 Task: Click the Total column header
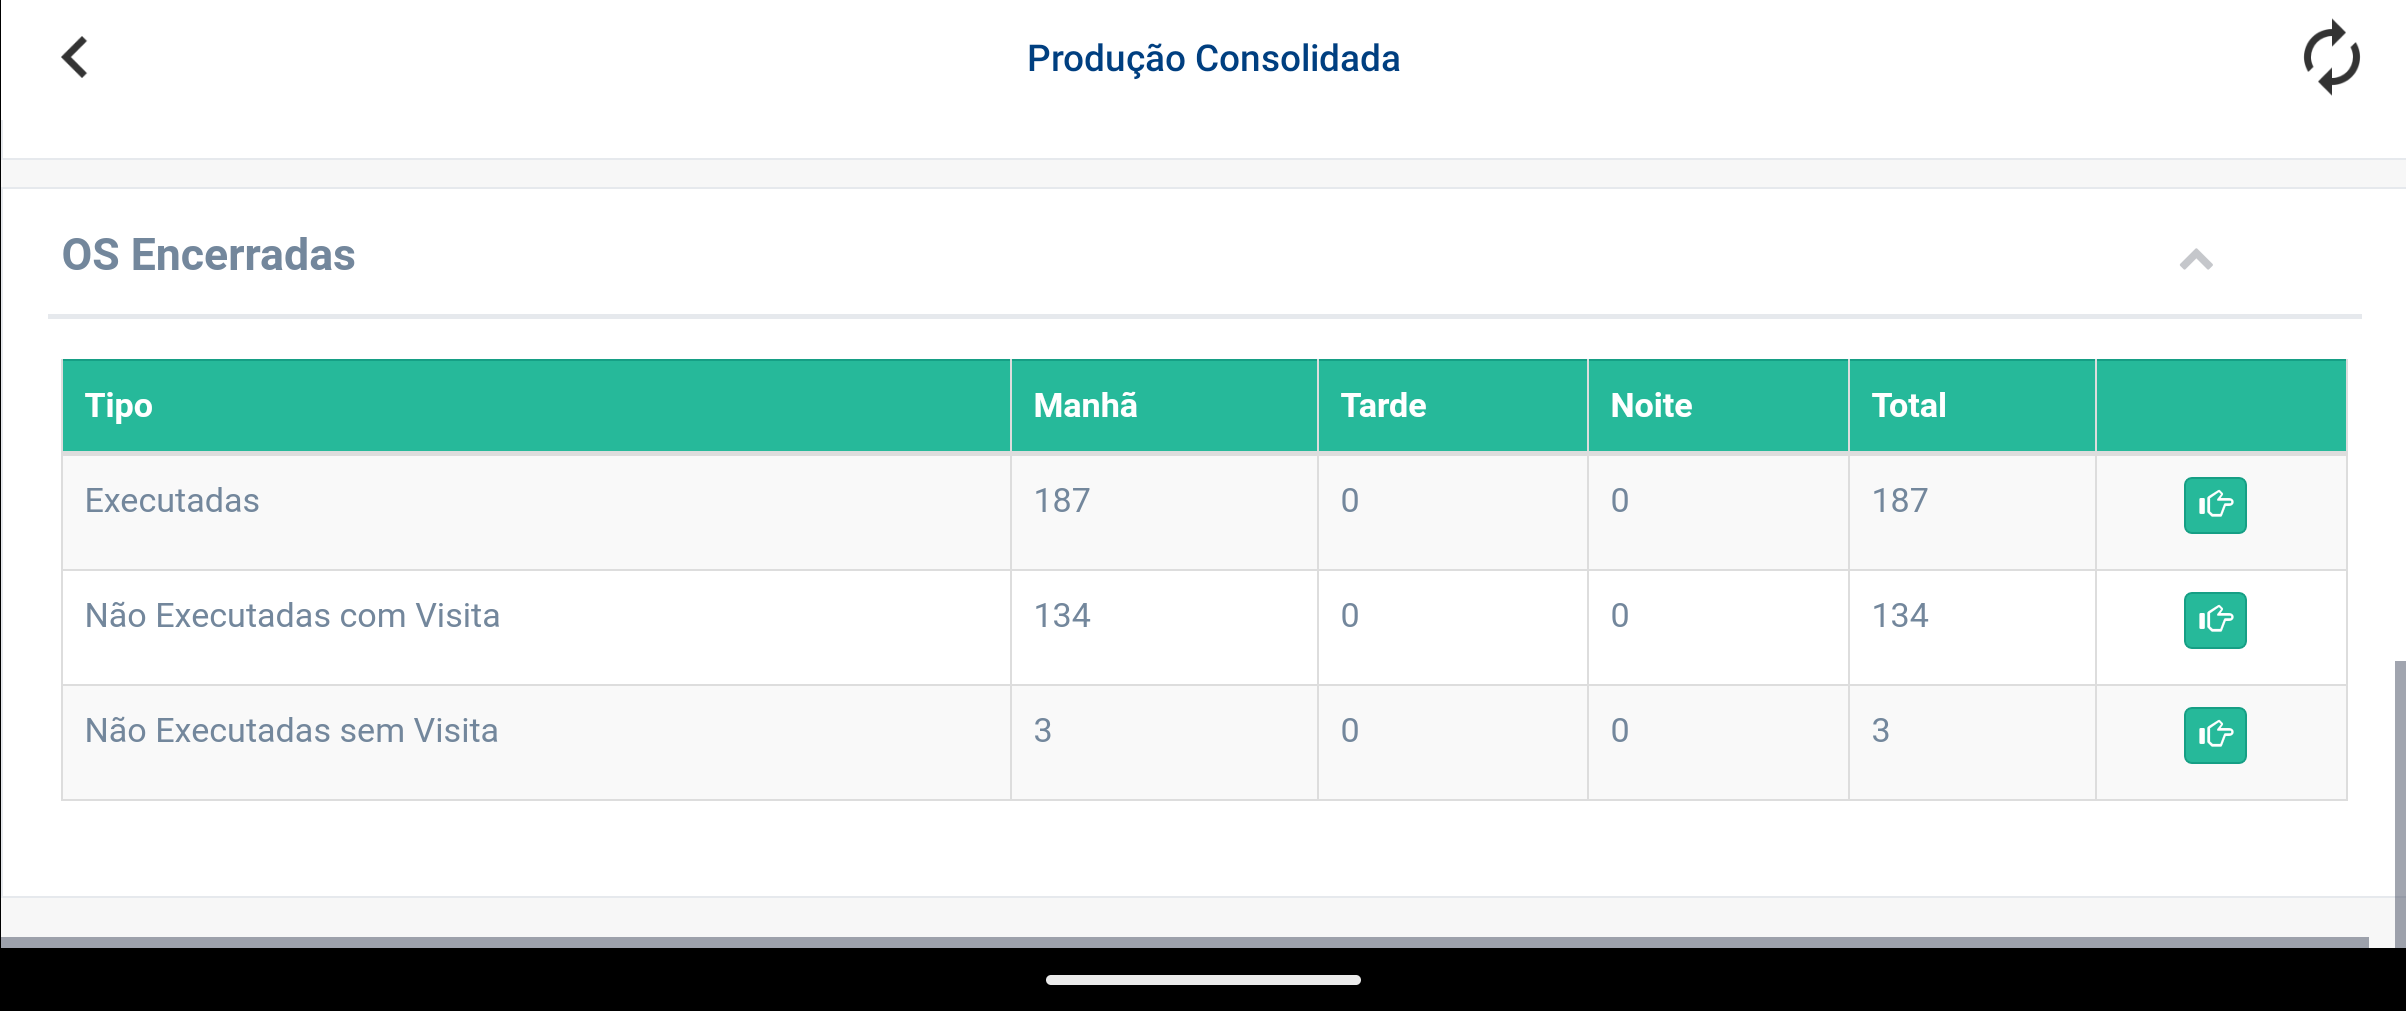pyautogui.click(x=1908, y=405)
